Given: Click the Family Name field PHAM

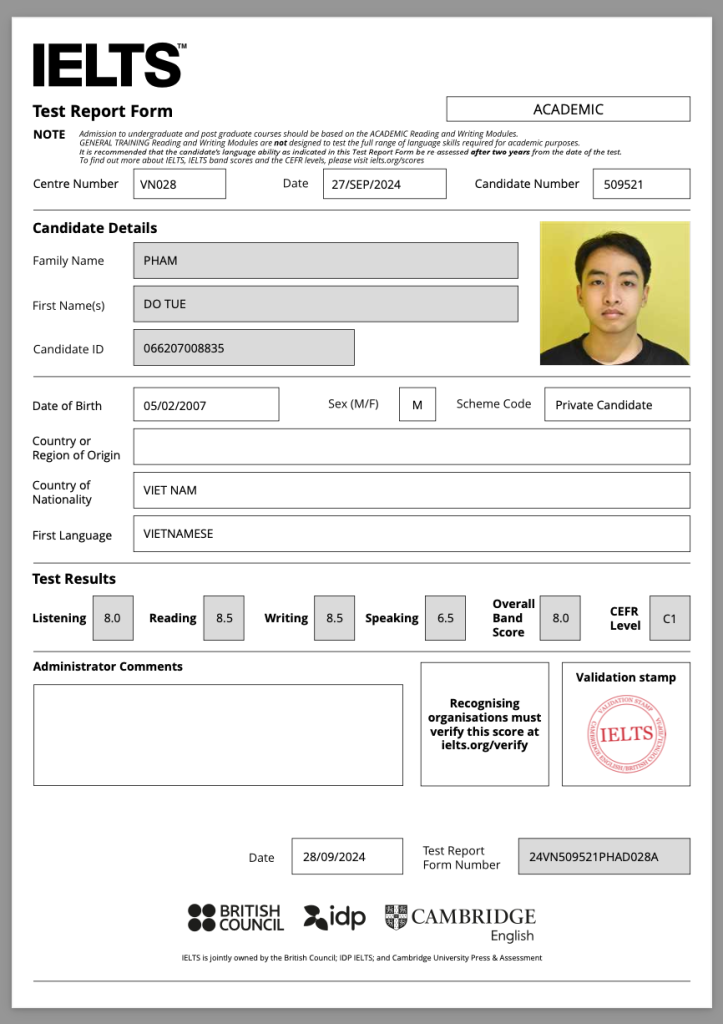Looking at the screenshot, I should pyautogui.click(x=326, y=261).
